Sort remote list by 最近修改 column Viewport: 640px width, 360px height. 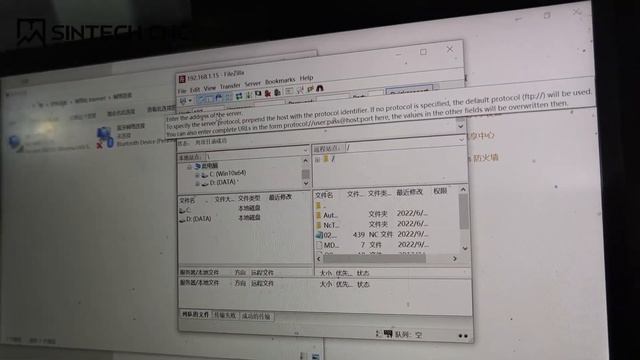[410, 192]
